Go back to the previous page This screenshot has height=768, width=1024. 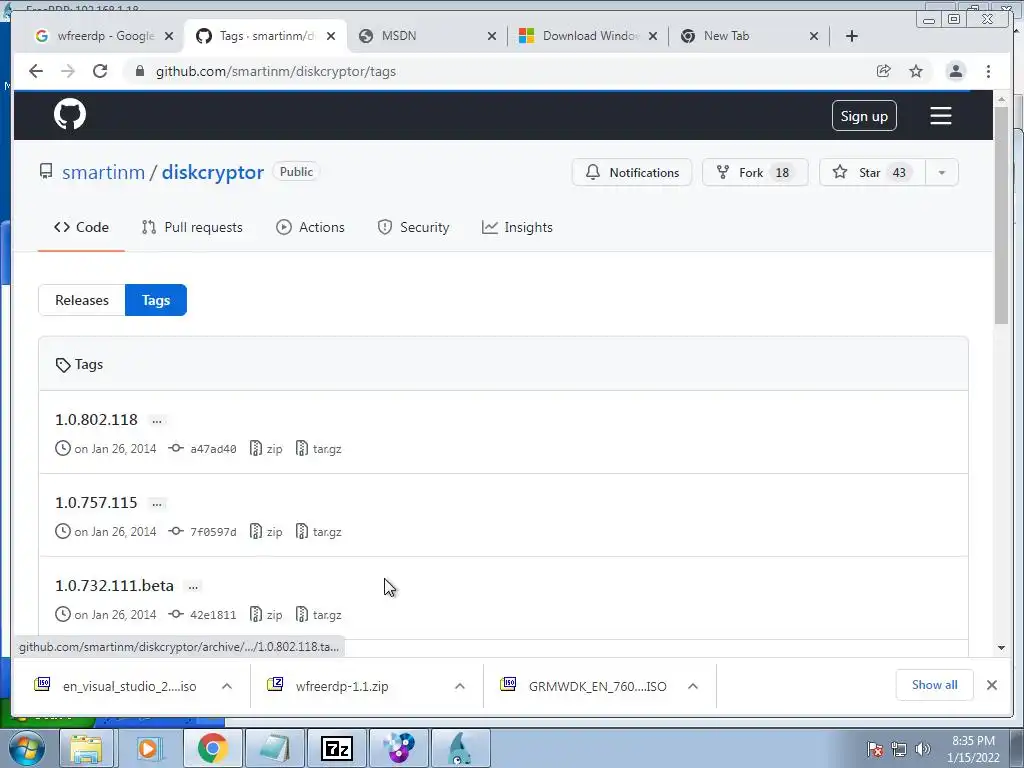36,71
